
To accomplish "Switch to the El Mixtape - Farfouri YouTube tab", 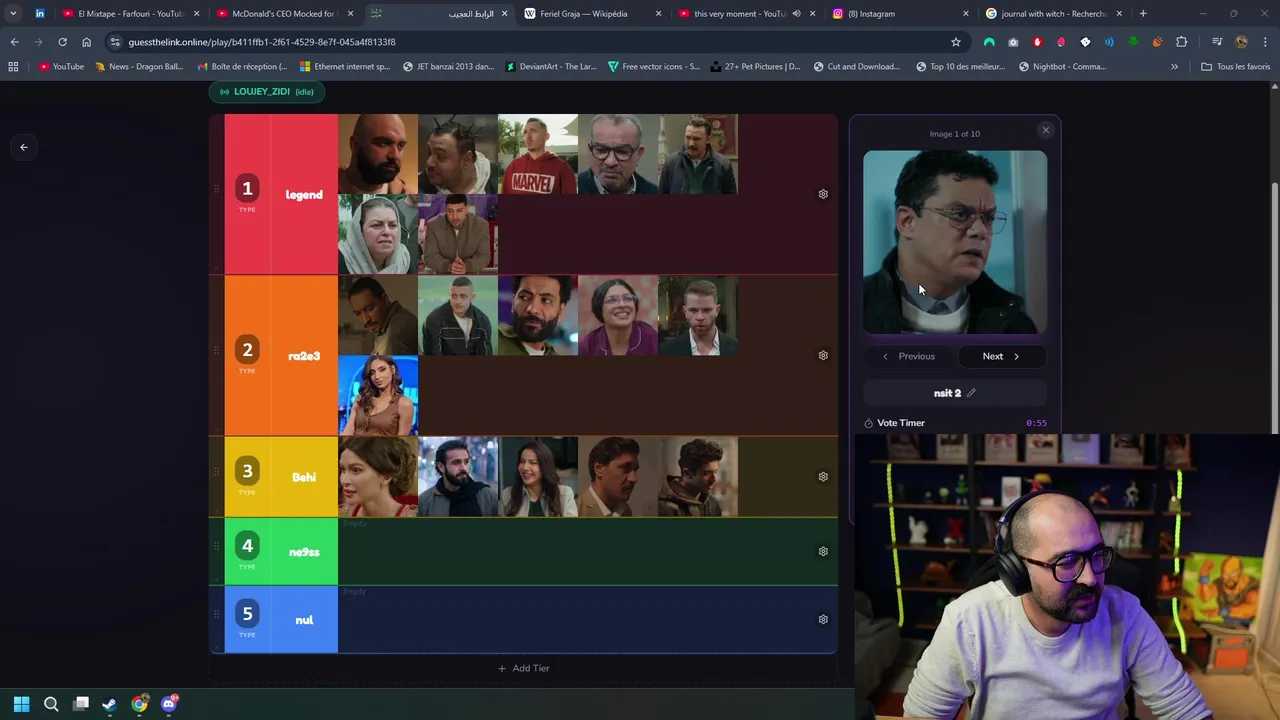I will click(x=130, y=14).
